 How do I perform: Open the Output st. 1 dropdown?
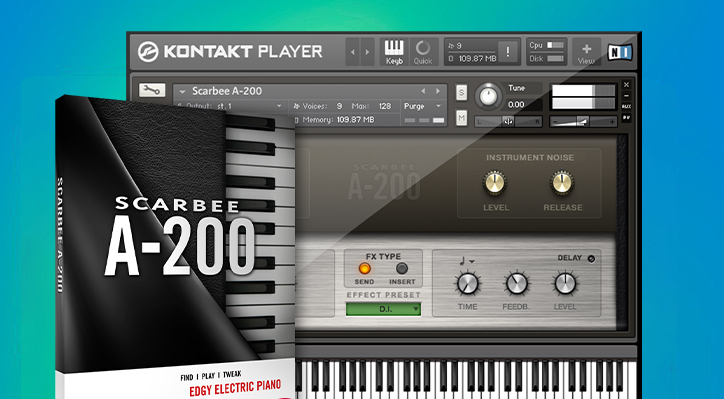(279, 106)
